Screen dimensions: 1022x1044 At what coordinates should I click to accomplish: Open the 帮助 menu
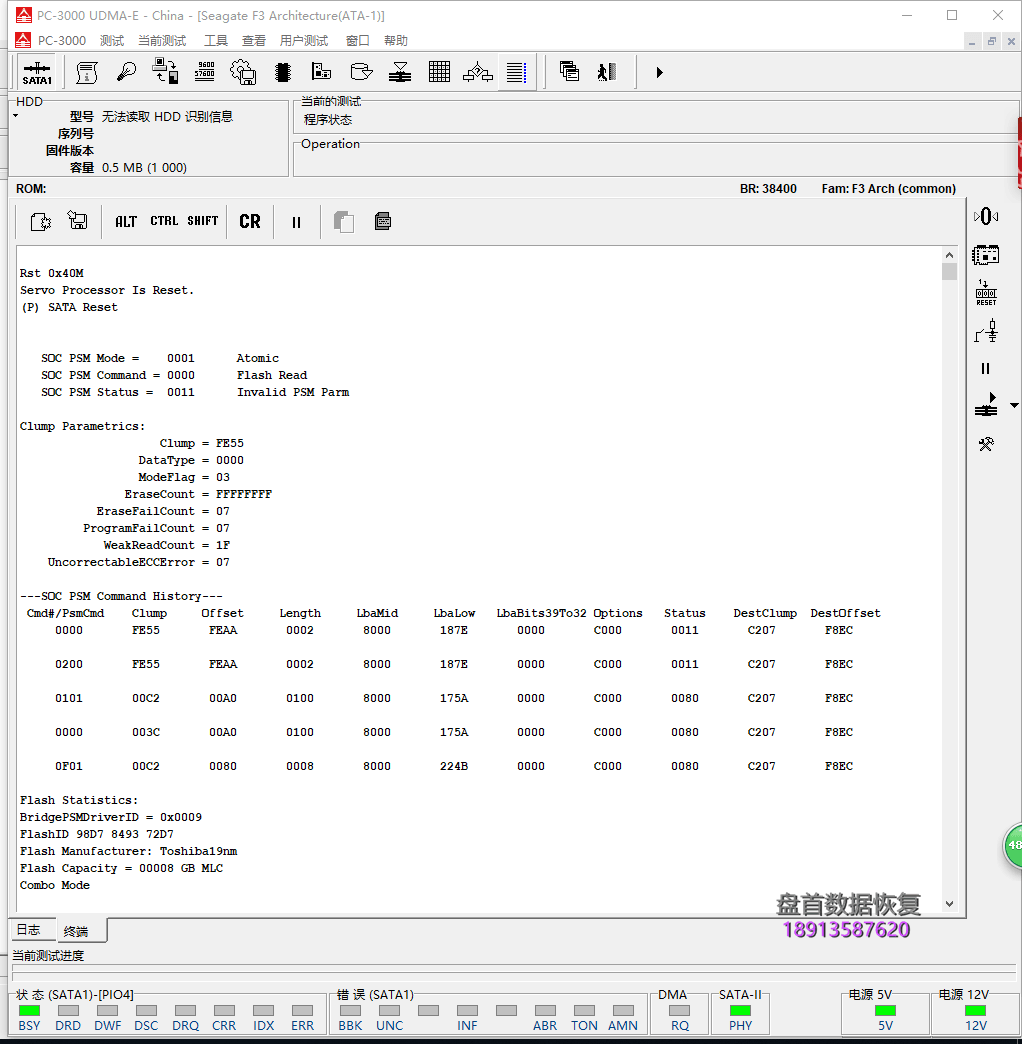(395, 41)
